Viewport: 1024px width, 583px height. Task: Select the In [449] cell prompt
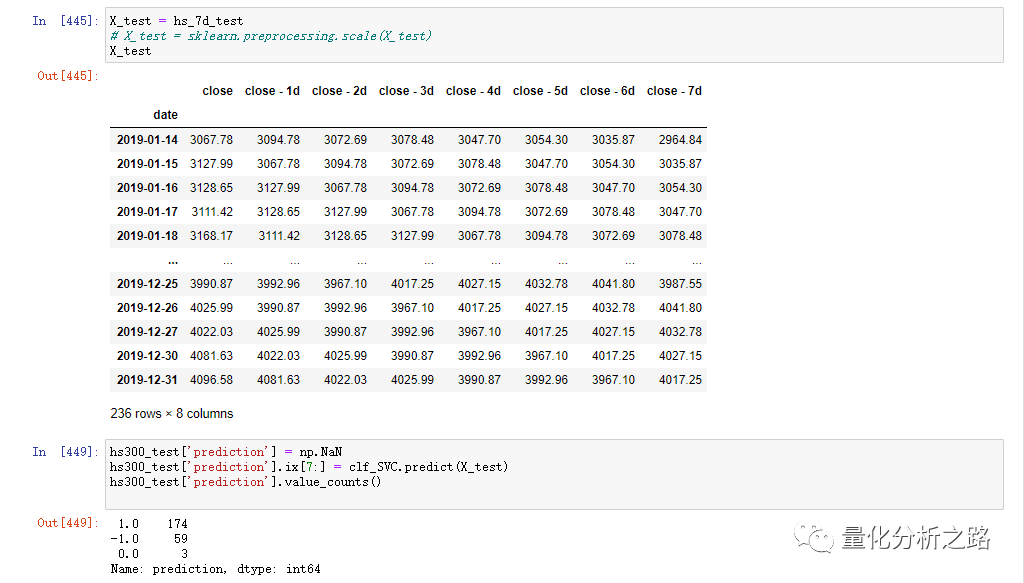coord(64,452)
